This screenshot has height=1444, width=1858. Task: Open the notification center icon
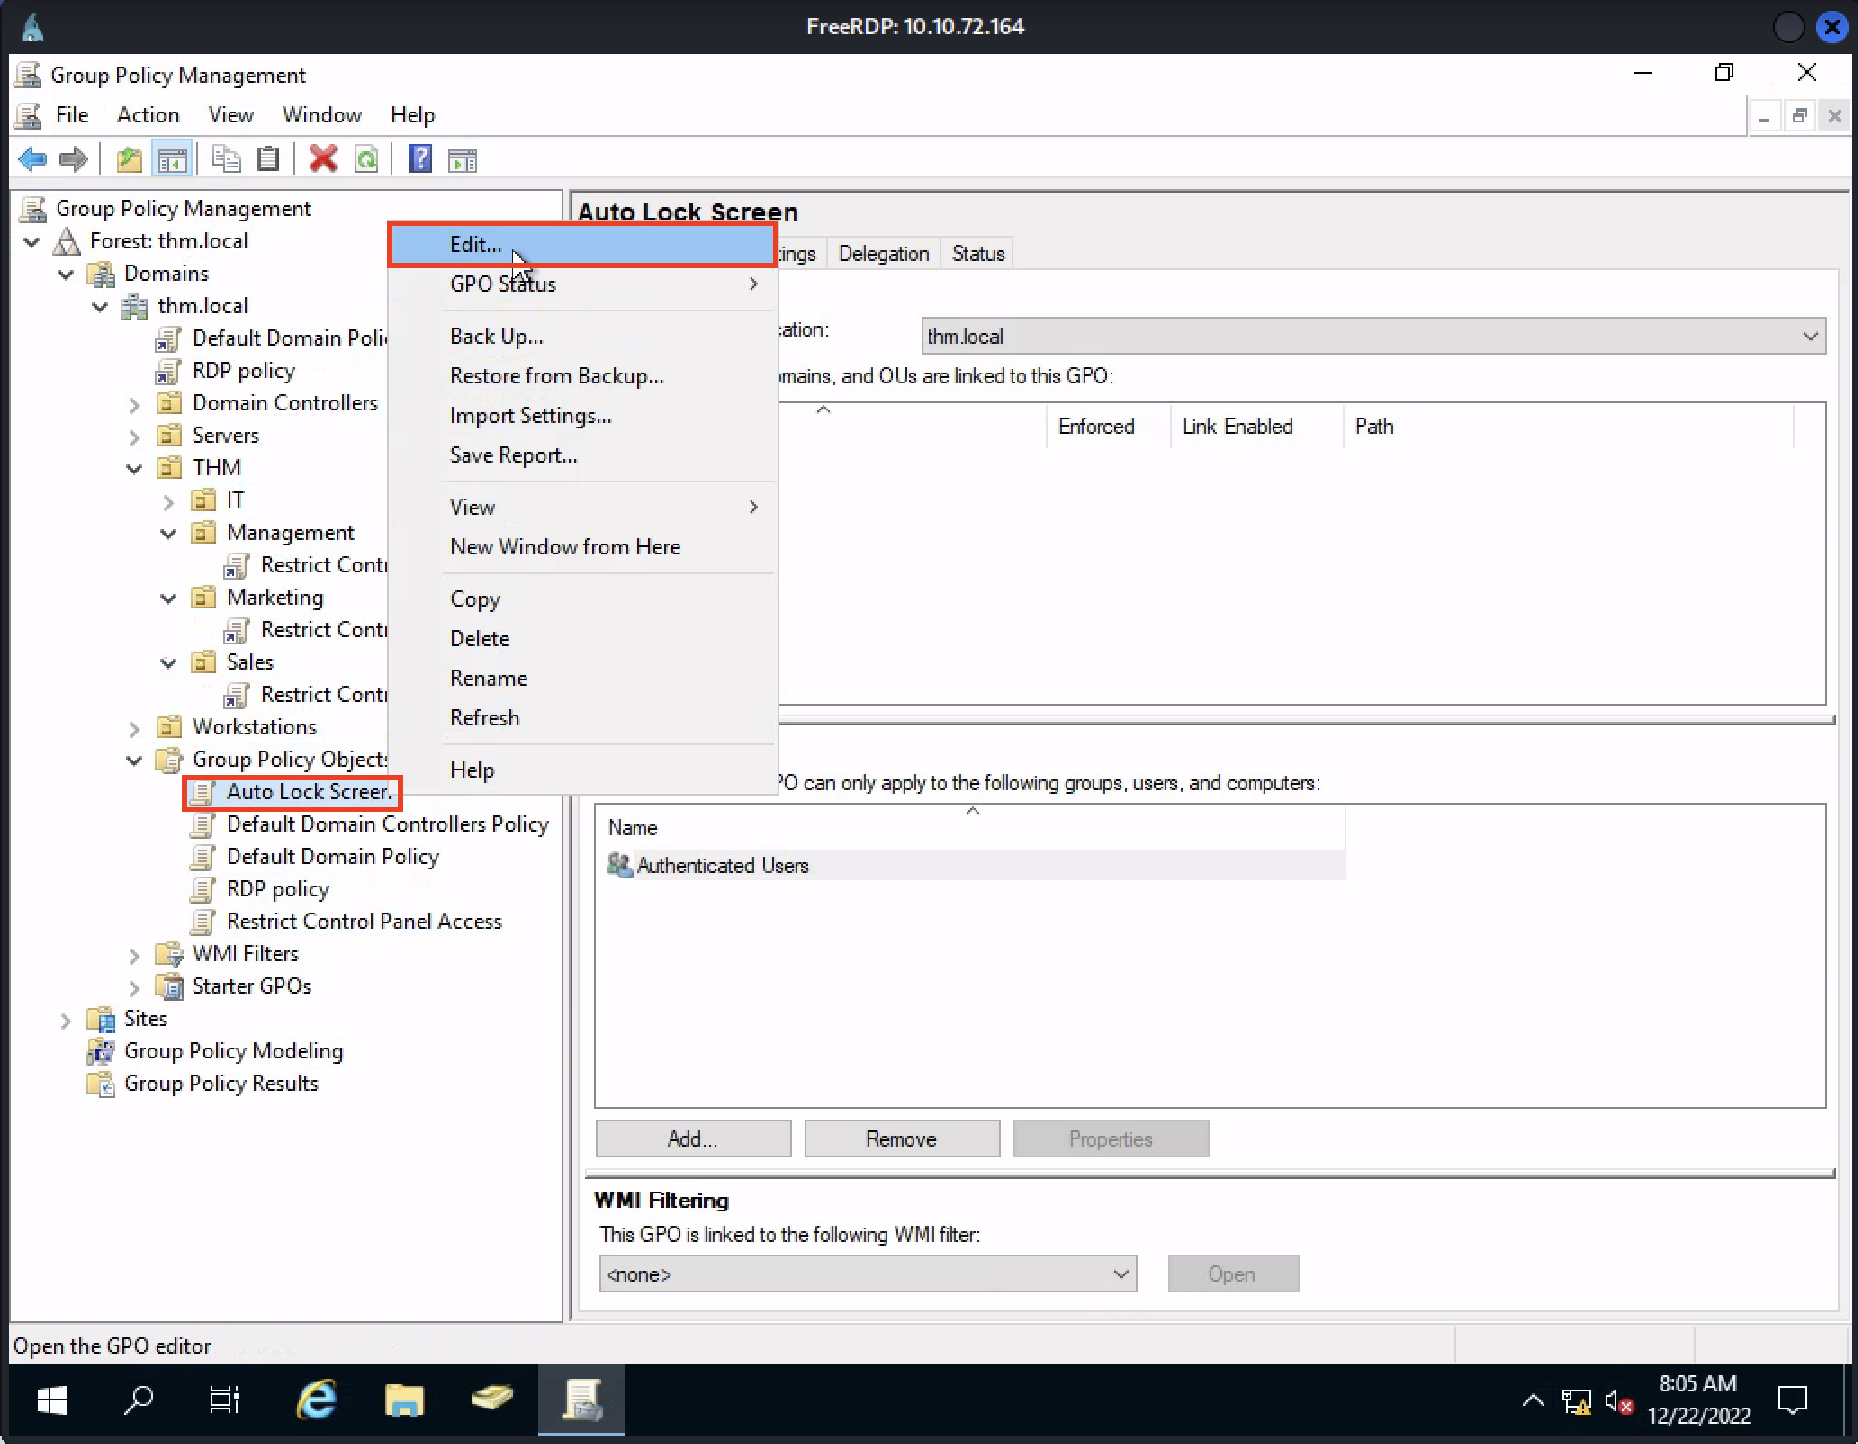(x=1793, y=1400)
